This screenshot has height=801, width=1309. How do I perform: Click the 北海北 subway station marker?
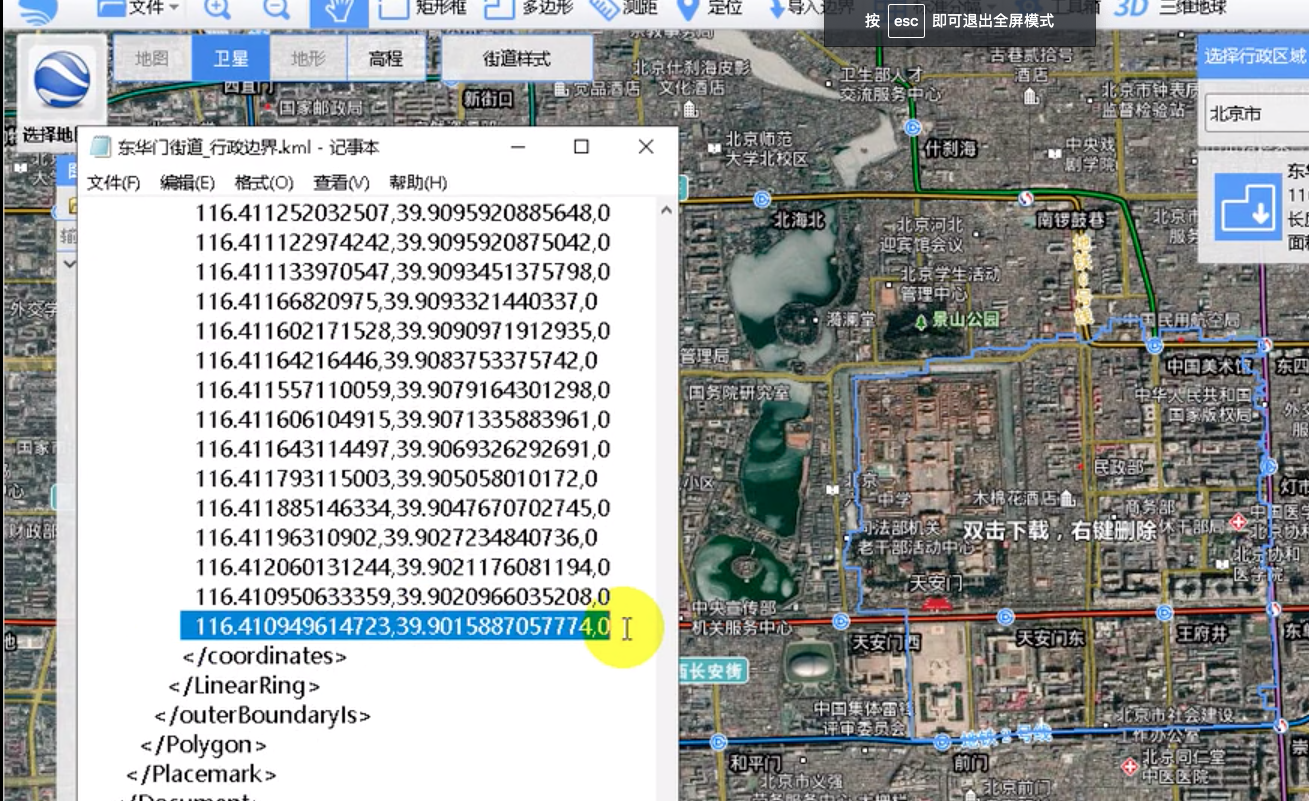coord(764,198)
